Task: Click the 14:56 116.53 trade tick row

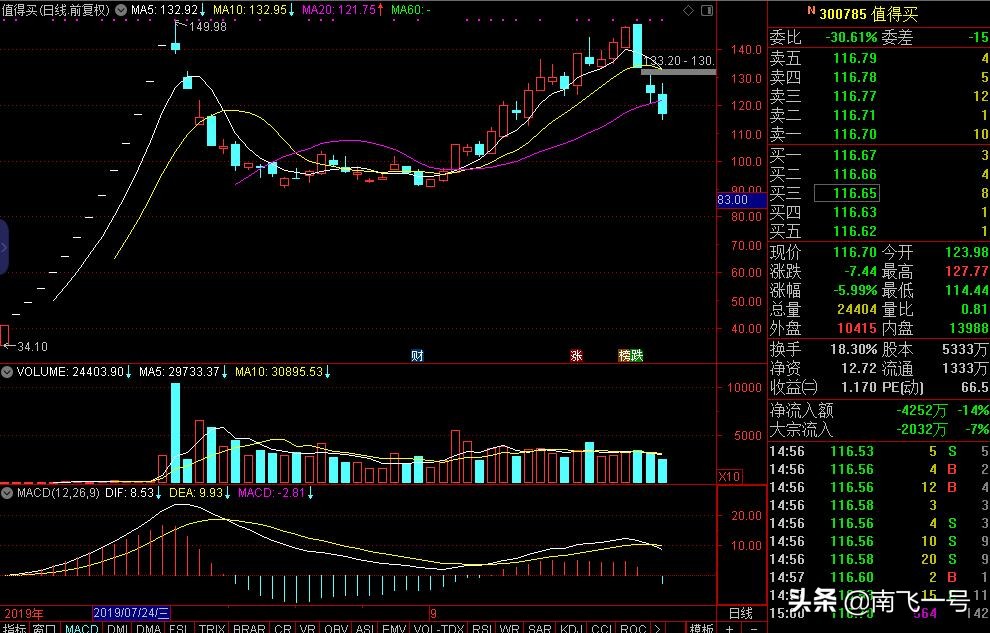Action: pyautogui.click(x=879, y=451)
